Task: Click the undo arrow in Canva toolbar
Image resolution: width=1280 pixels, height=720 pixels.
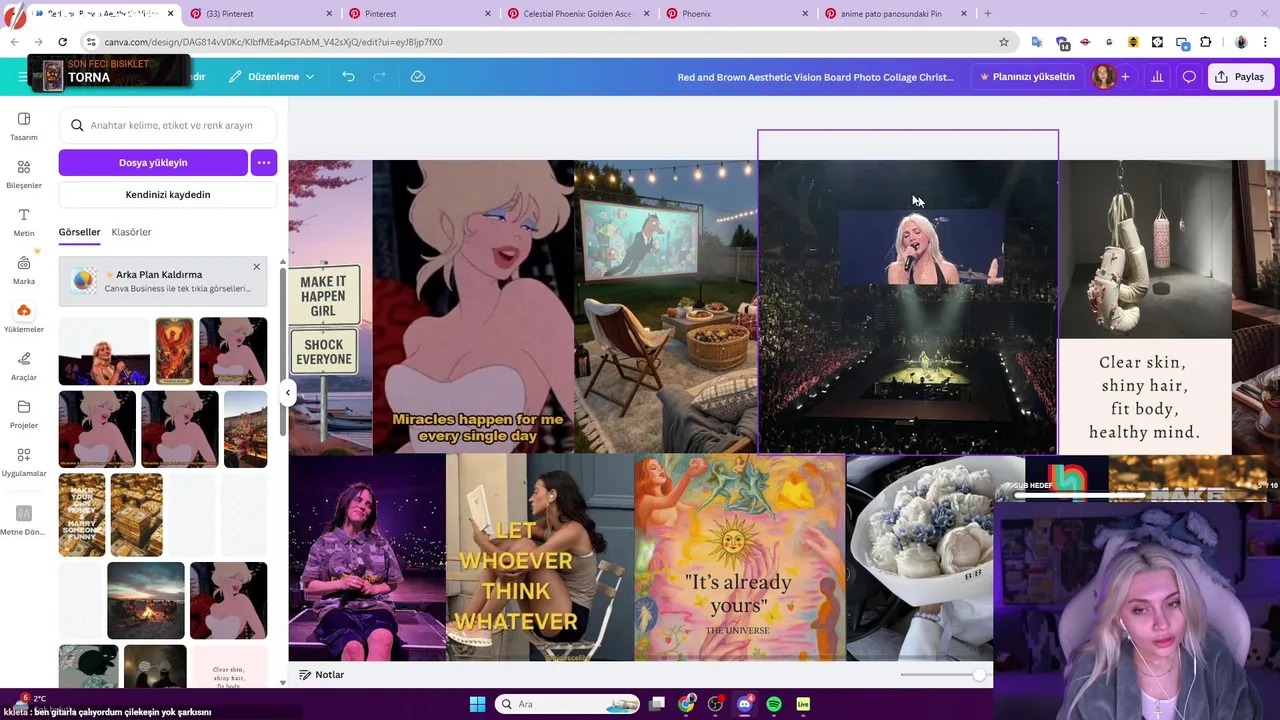Action: point(348,77)
